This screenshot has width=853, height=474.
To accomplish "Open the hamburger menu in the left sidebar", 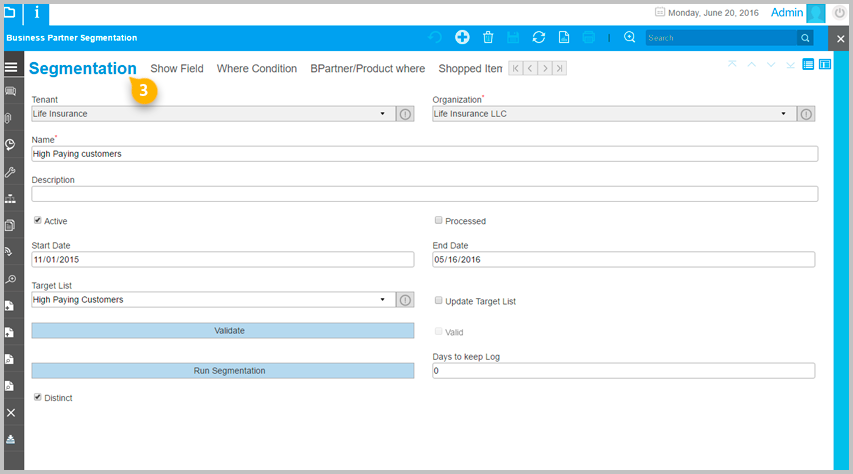I will point(11,67).
